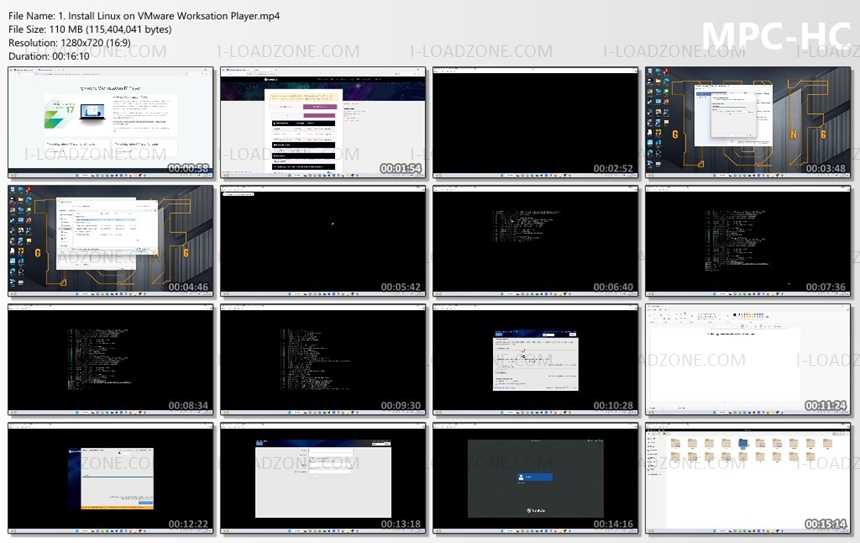Screen dimensions: 860x543
Task: Select the terminal output frame at 00:08:34
Action: [x=111, y=360]
